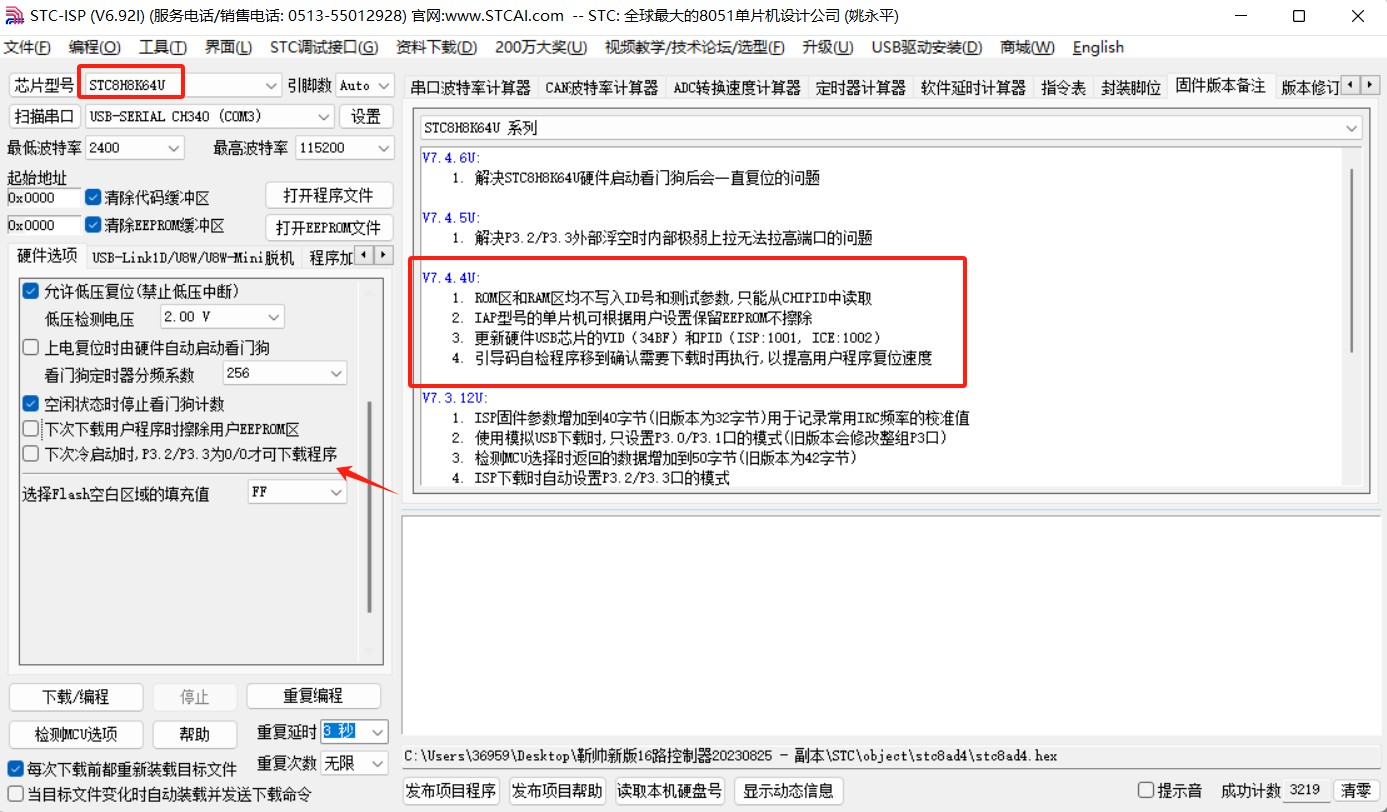
Task: Switch to 定时器计算器 tab
Action: click(x=860, y=87)
